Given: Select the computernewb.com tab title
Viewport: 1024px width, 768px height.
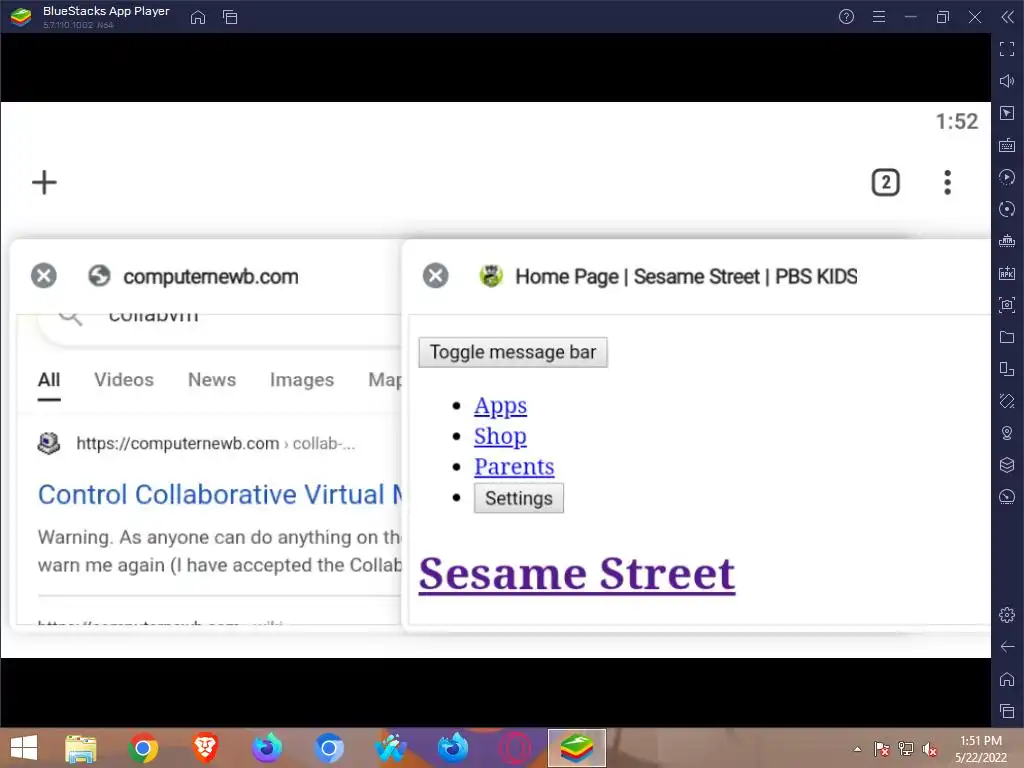Looking at the screenshot, I should (210, 276).
